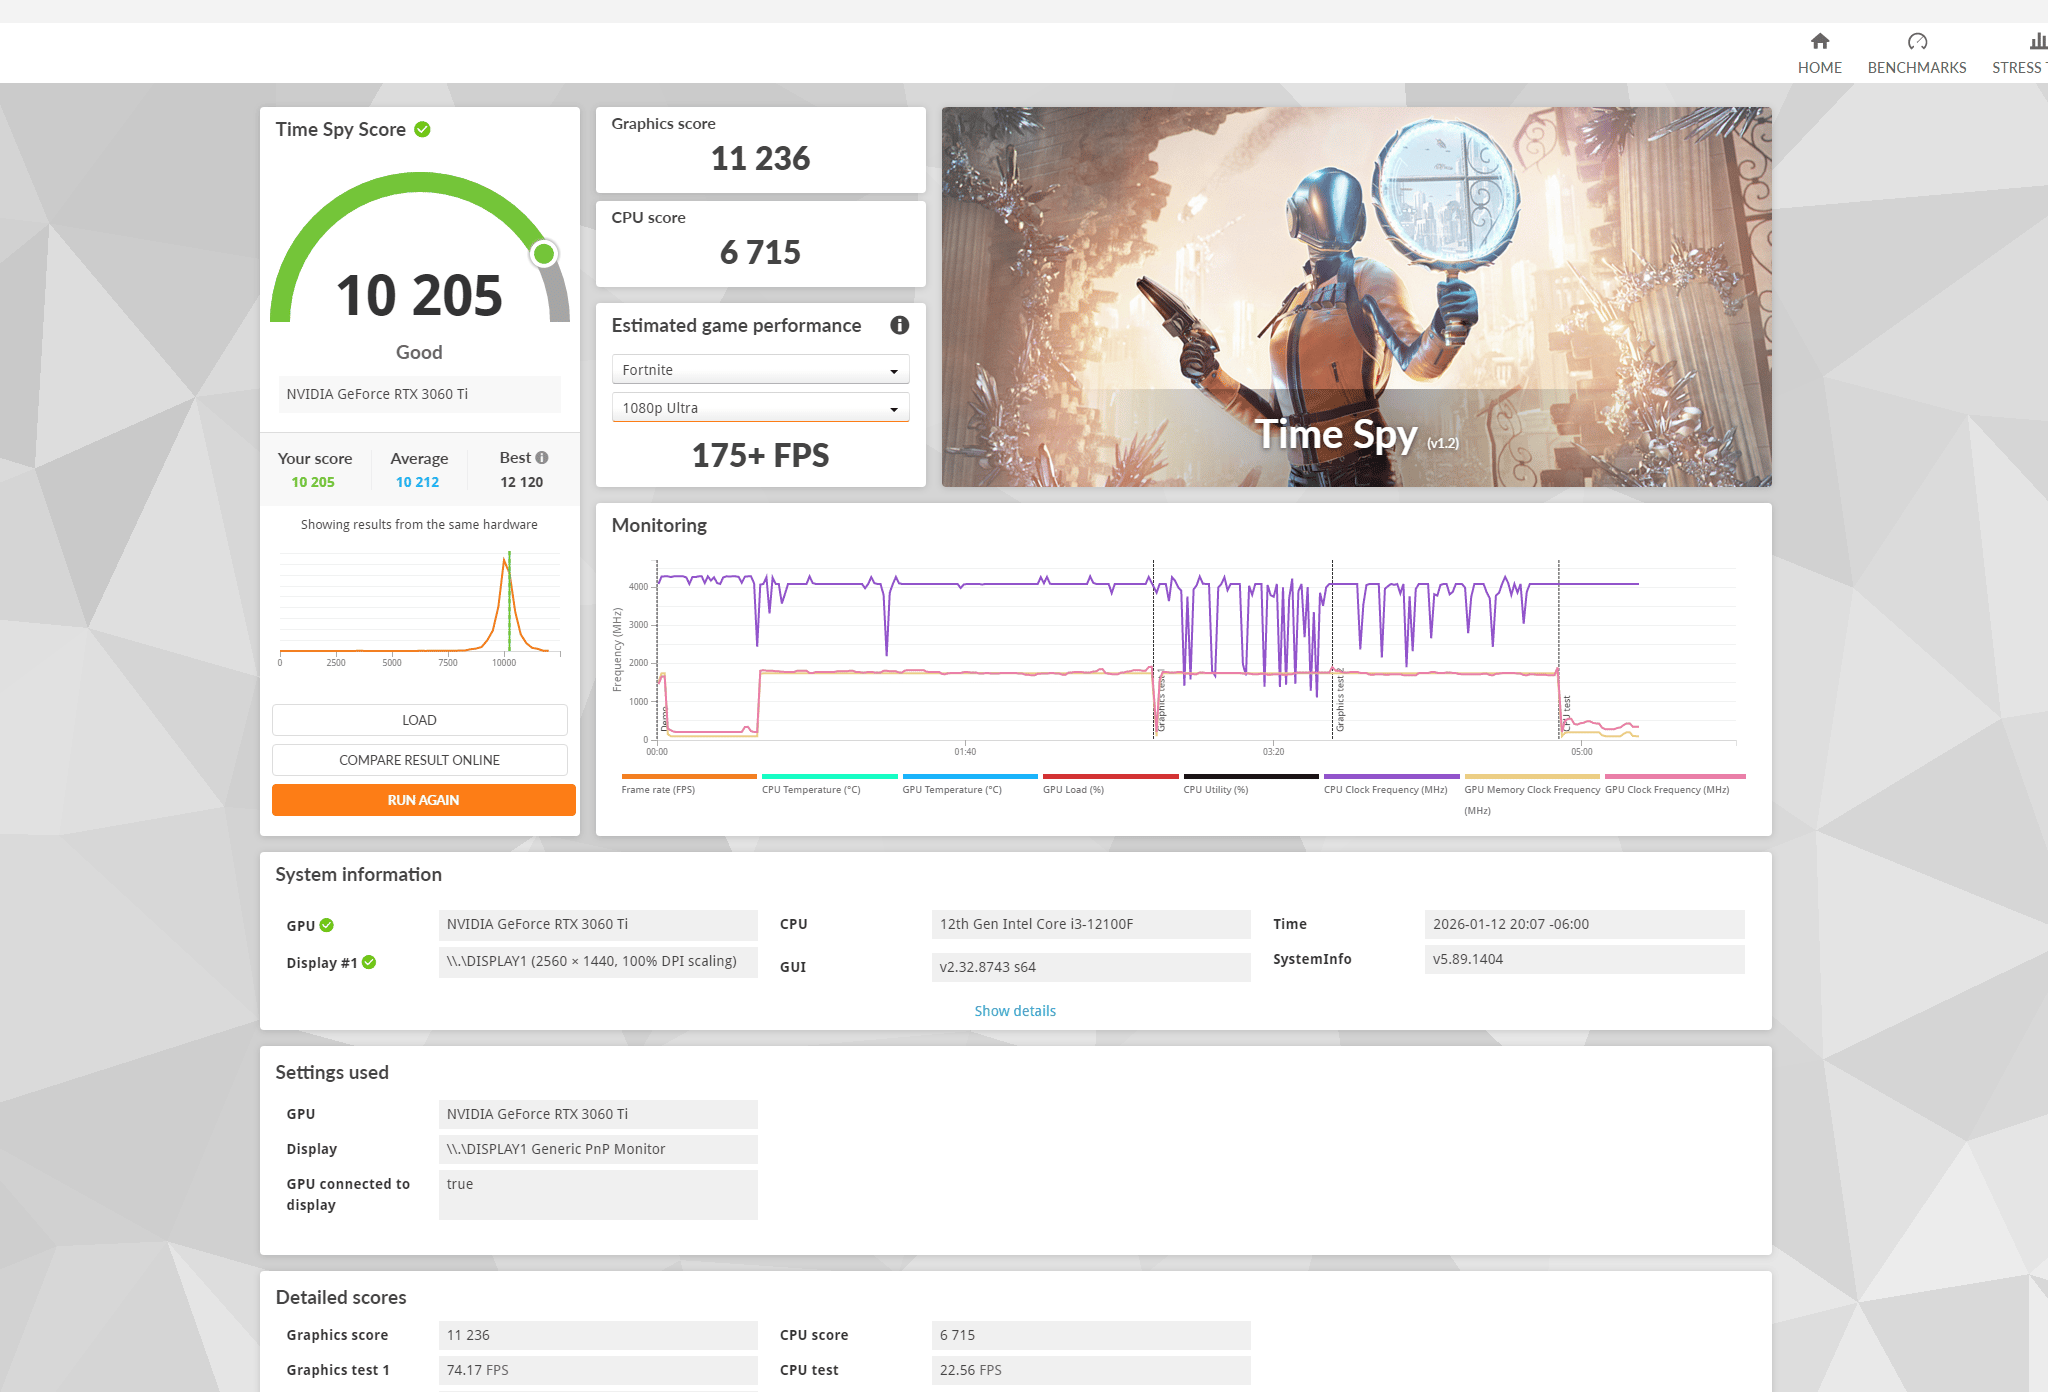2048x1392 pixels.
Task: Click the RUN AGAIN button
Action: tap(423, 800)
